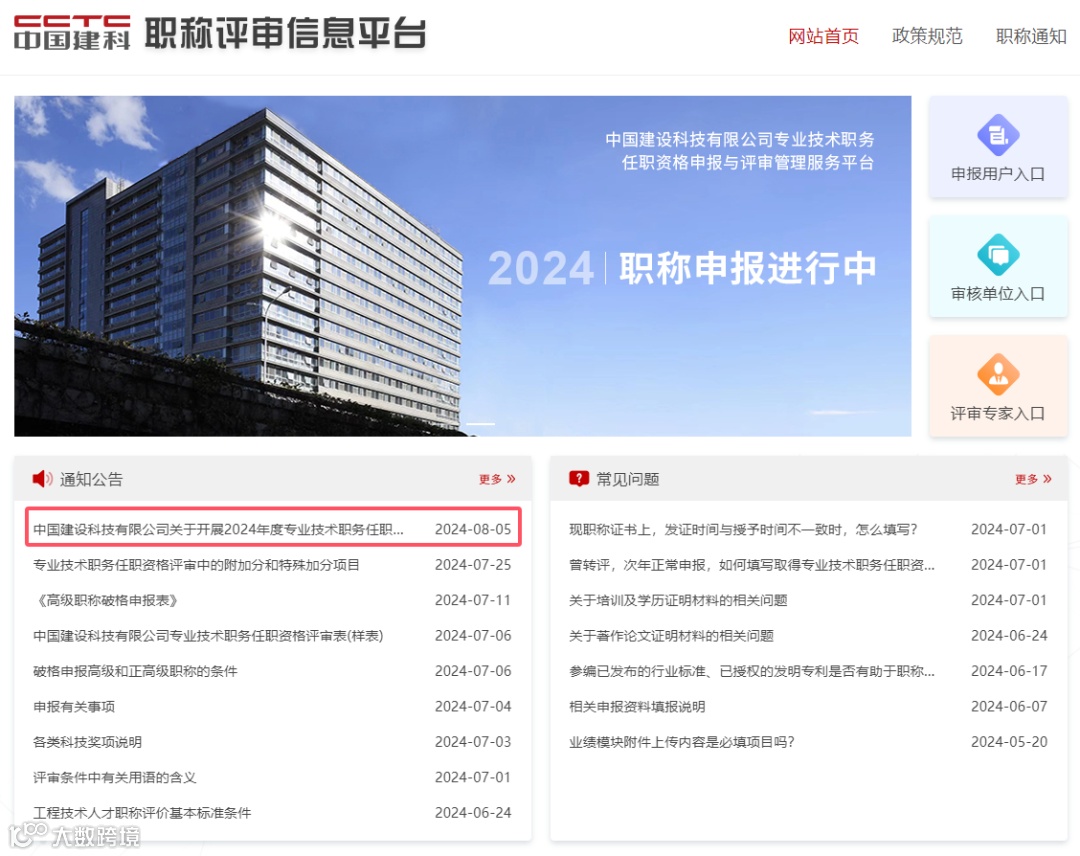The height and width of the screenshot is (856, 1080).
Task: Go to 网站首页 menu item
Action: 824,36
